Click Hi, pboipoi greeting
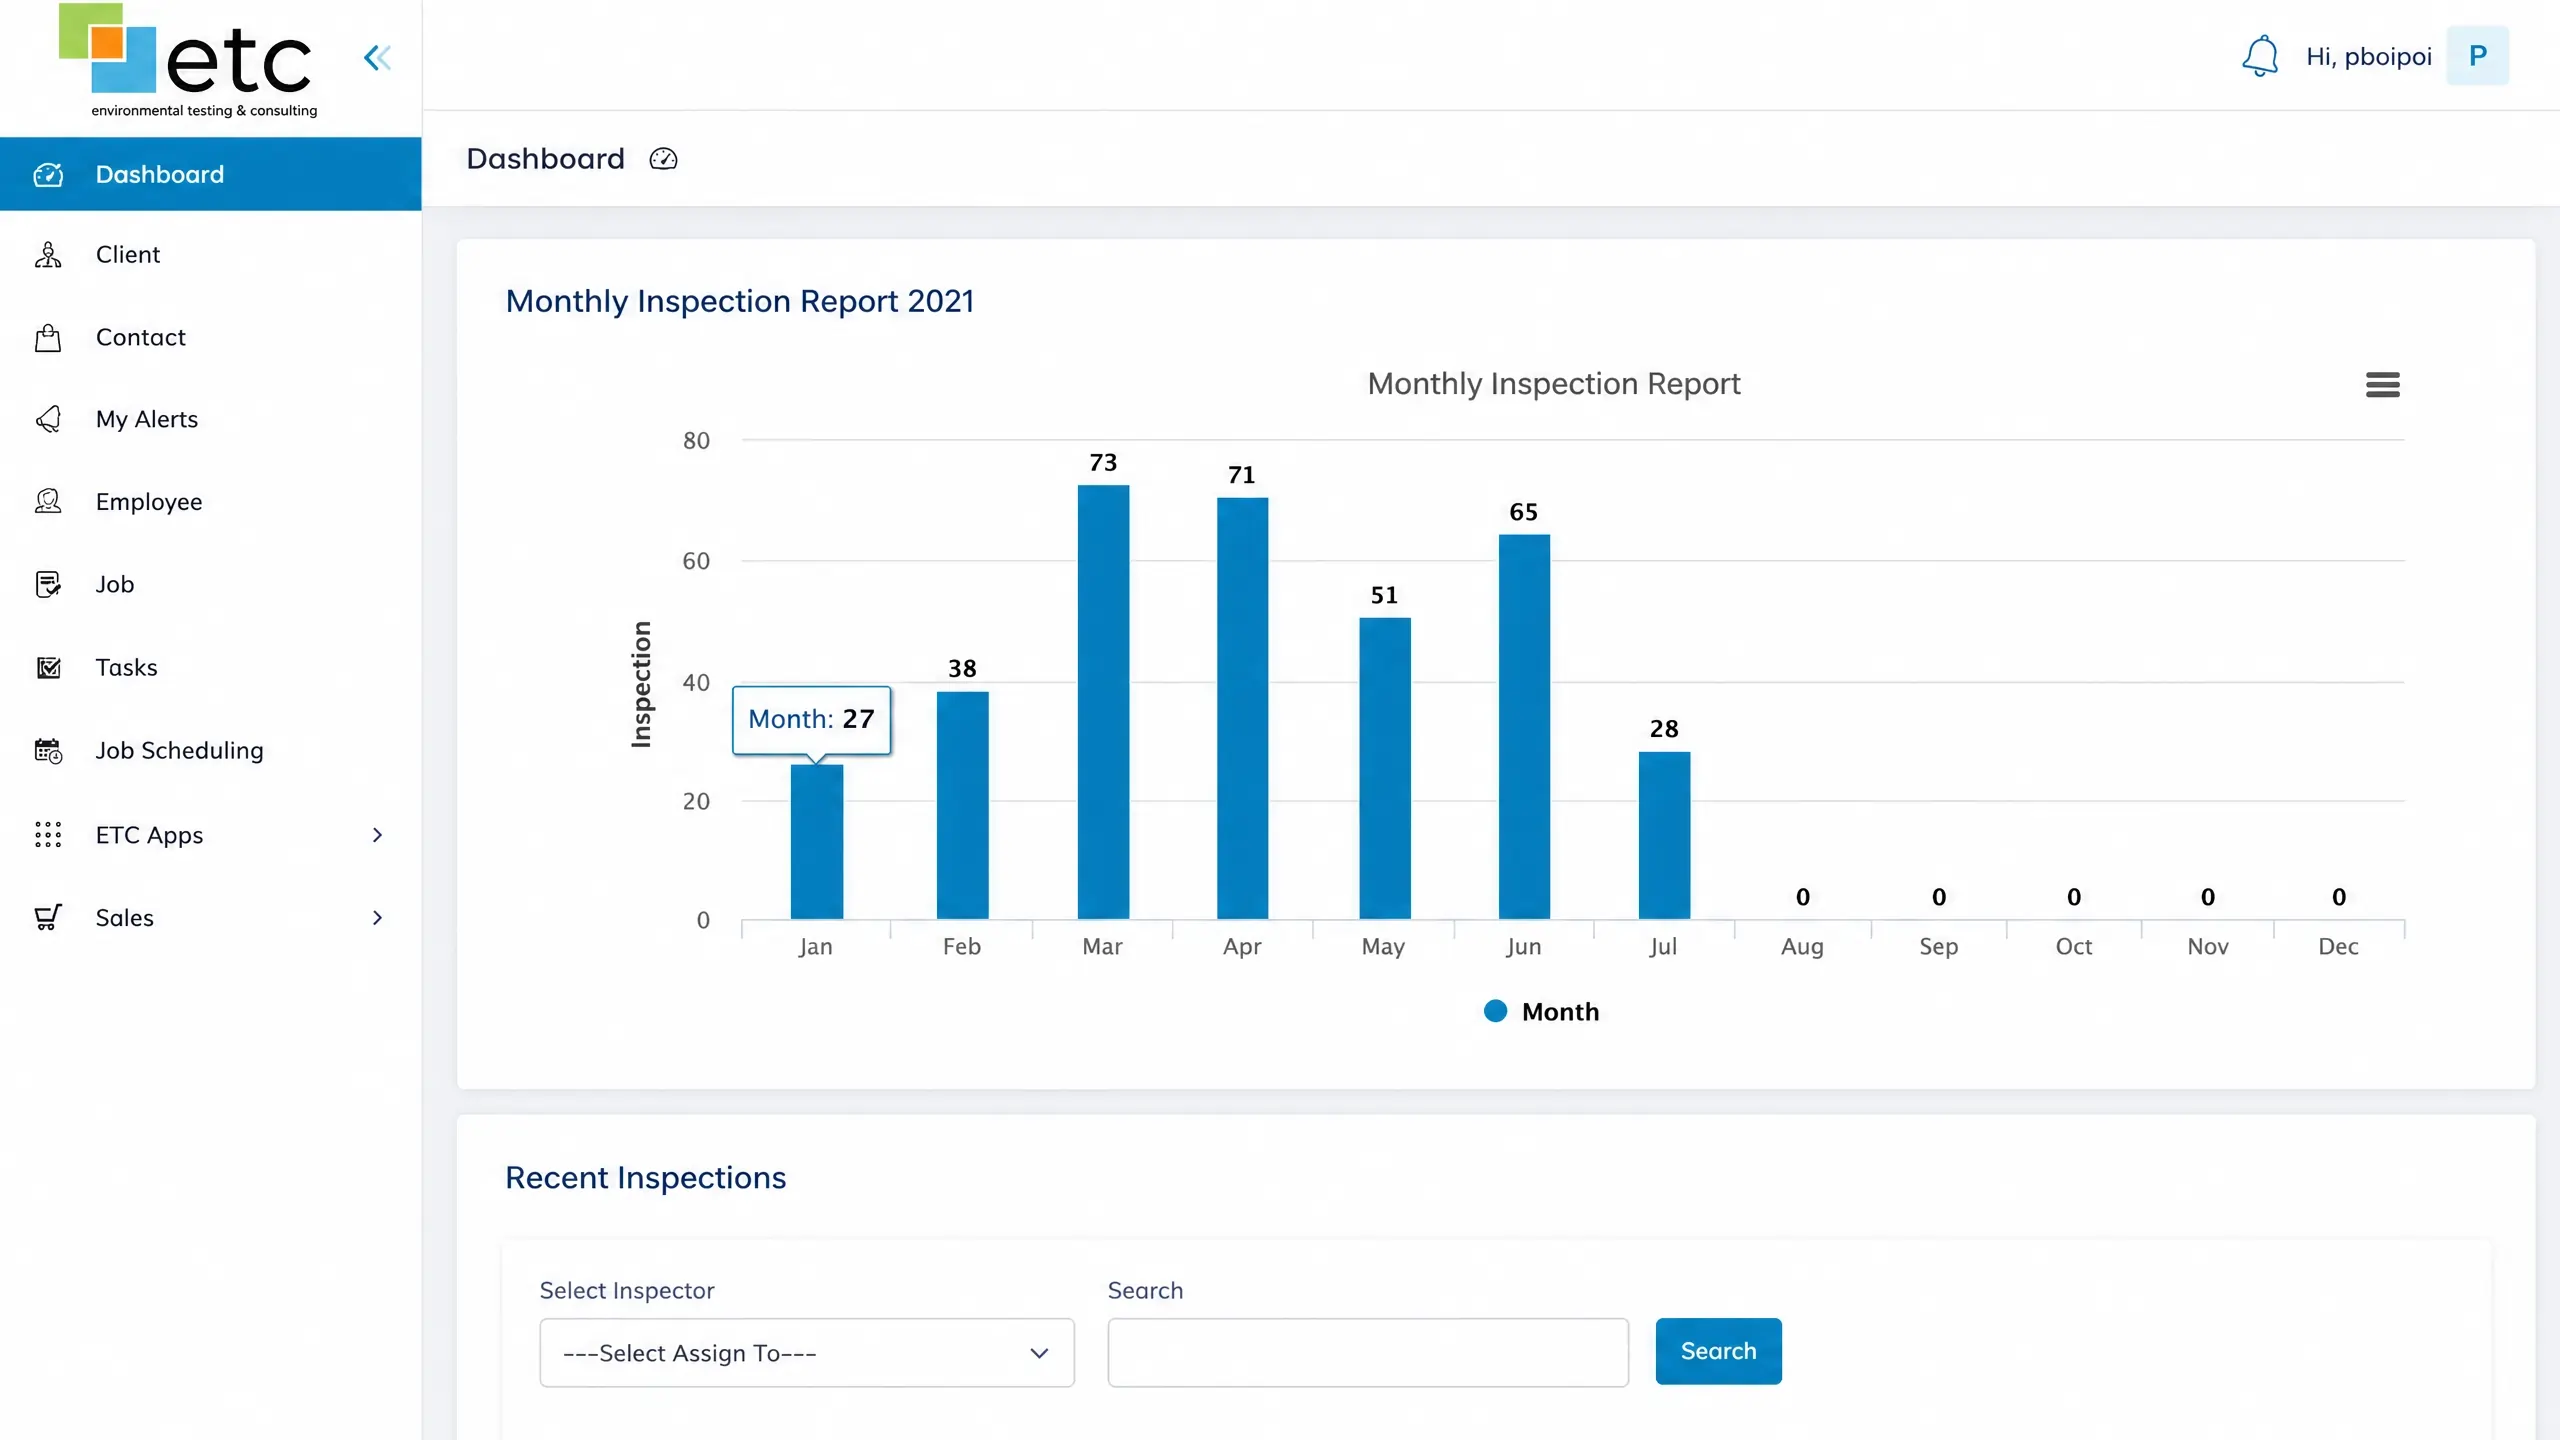The width and height of the screenshot is (2560, 1440). [2369, 57]
